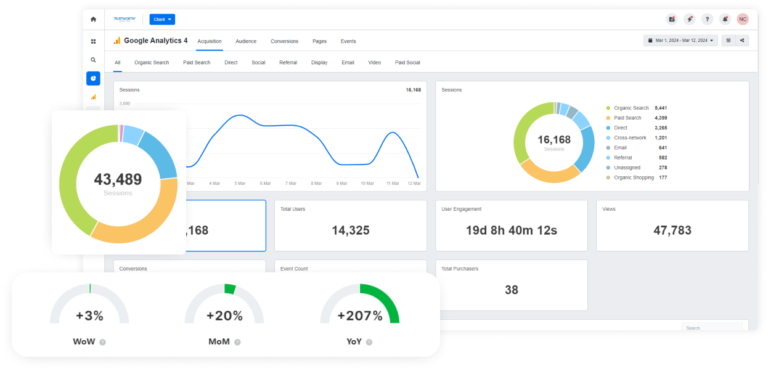Click the info icon next to WoW
The width and height of the screenshot is (768, 371).
(102, 342)
